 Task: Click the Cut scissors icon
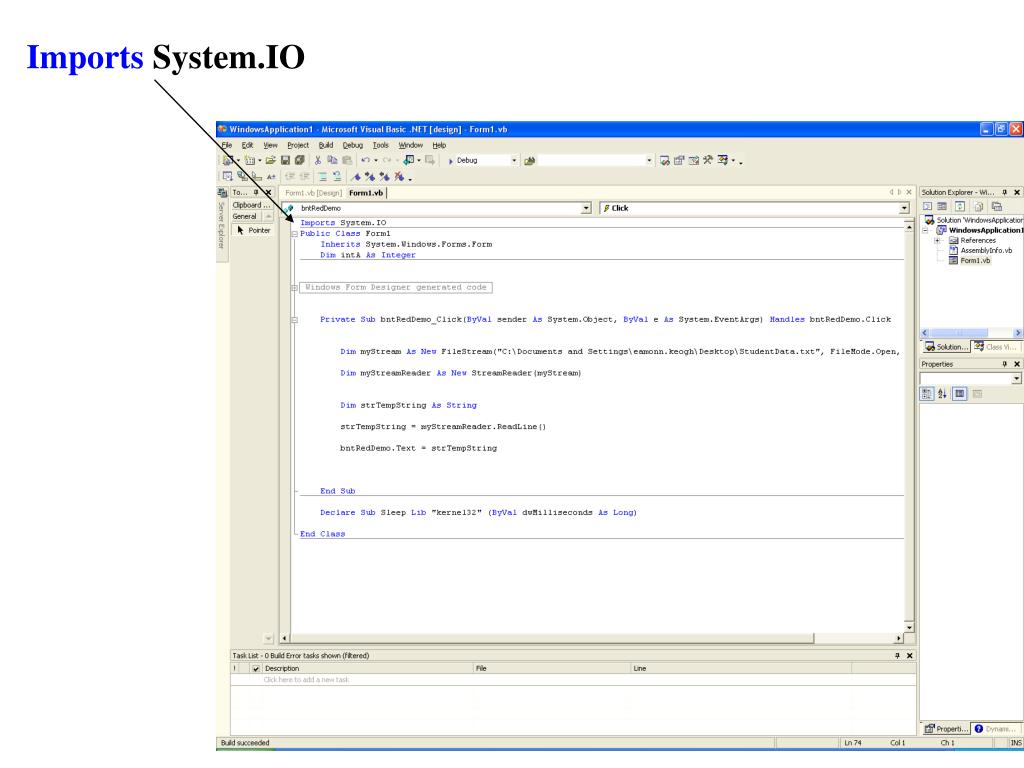[x=317, y=160]
